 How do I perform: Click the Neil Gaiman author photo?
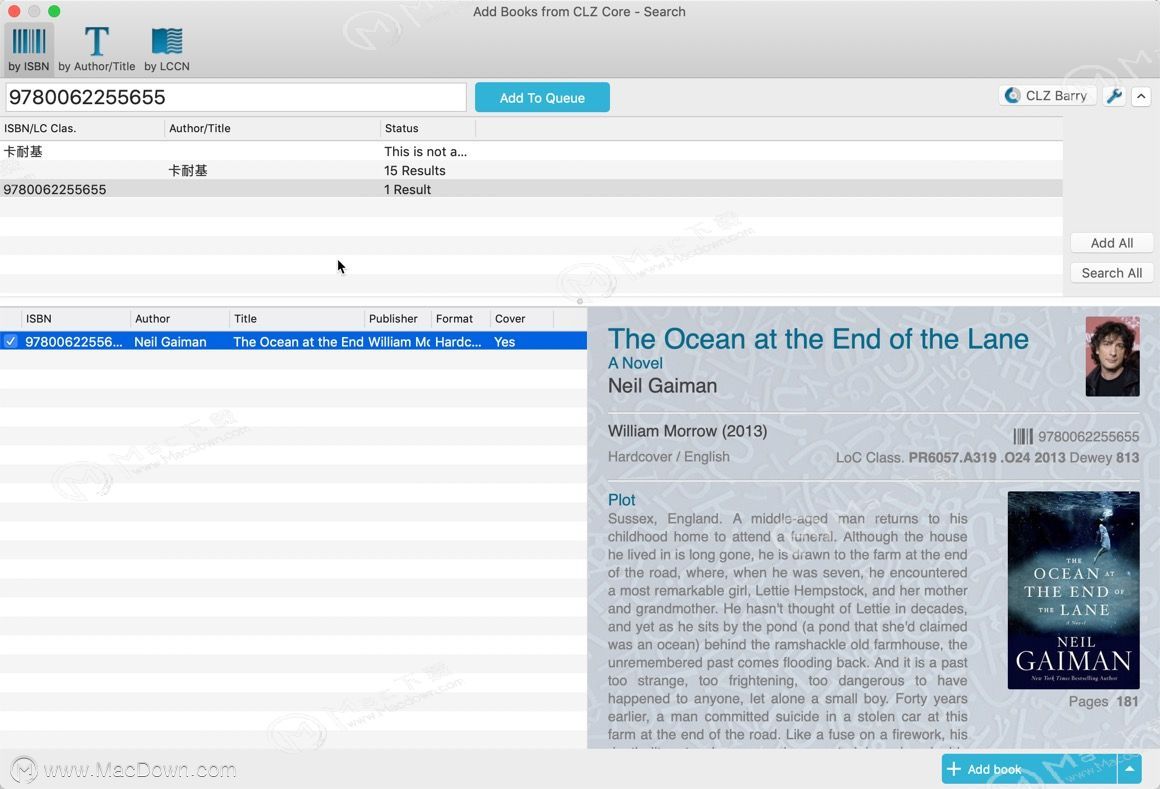[x=1112, y=356]
